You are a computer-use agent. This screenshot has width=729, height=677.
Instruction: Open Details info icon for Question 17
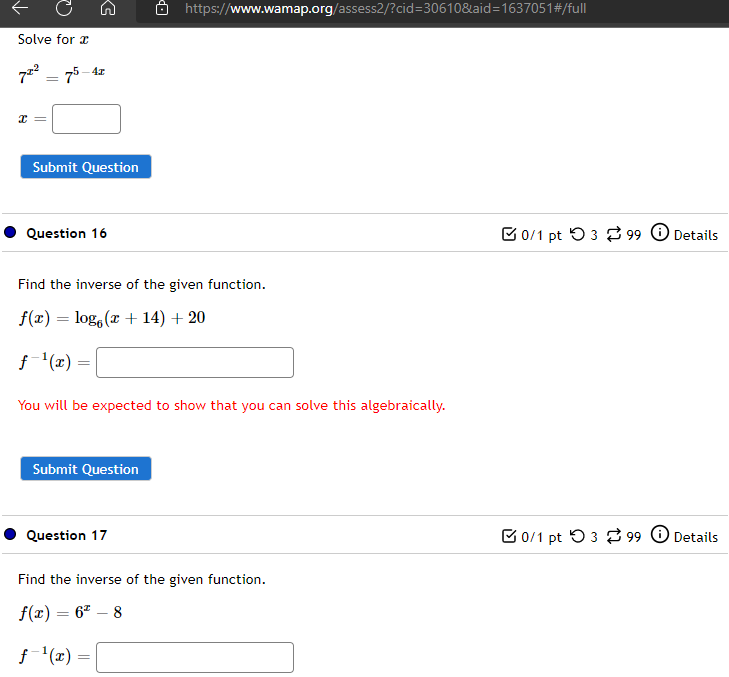click(x=660, y=534)
